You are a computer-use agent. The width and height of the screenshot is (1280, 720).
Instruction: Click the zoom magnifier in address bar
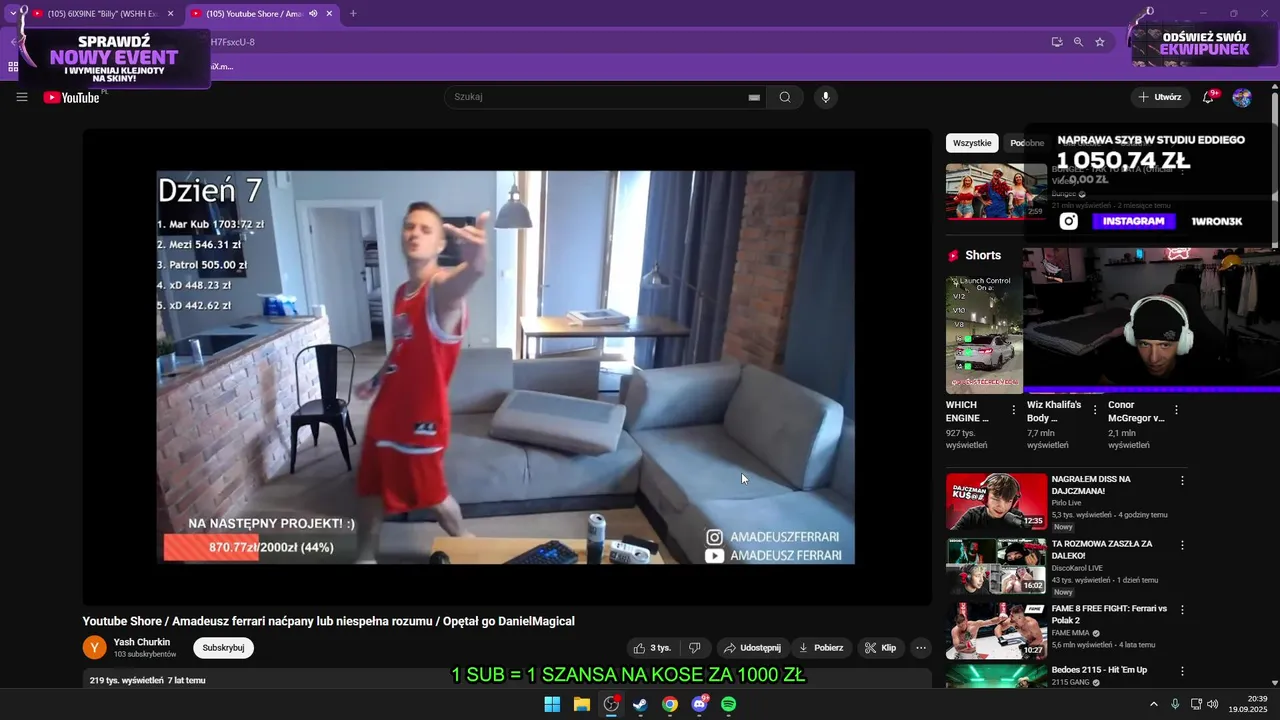tap(1078, 42)
